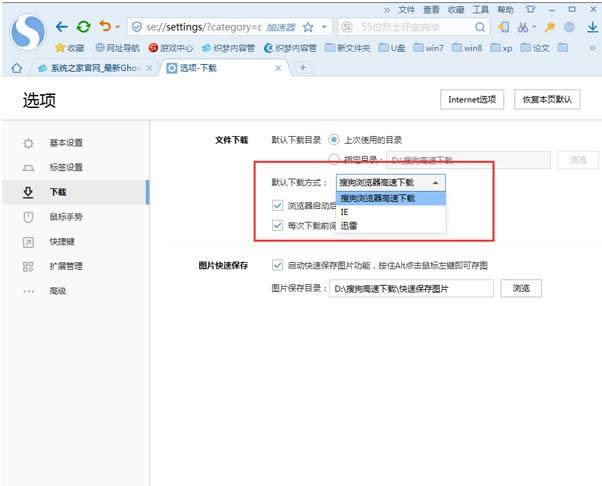The width and height of the screenshot is (602, 486).
Task: Click the green refresh icon
Action: [x=84, y=26]
